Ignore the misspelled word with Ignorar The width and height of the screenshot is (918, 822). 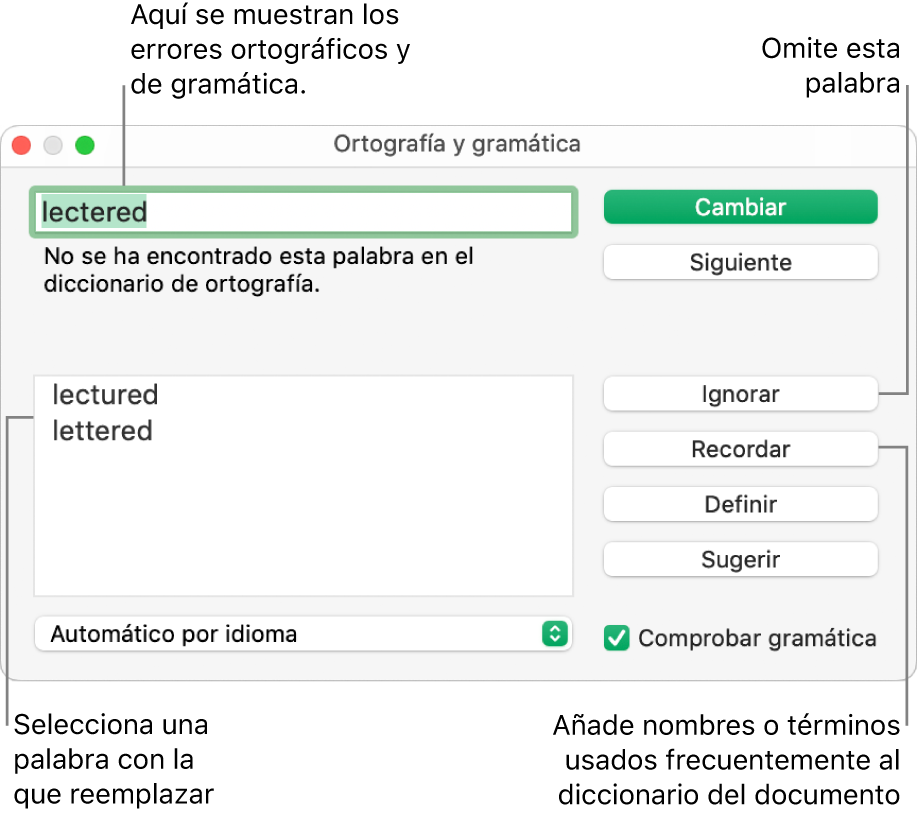tap(740, 394)
